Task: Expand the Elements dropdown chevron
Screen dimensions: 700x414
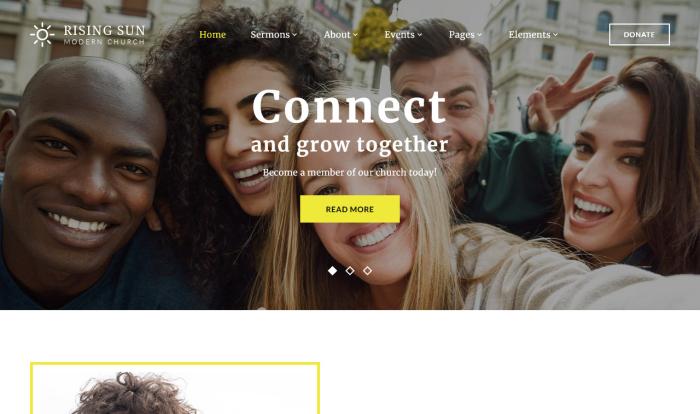Action: click(x=555, y=35)
